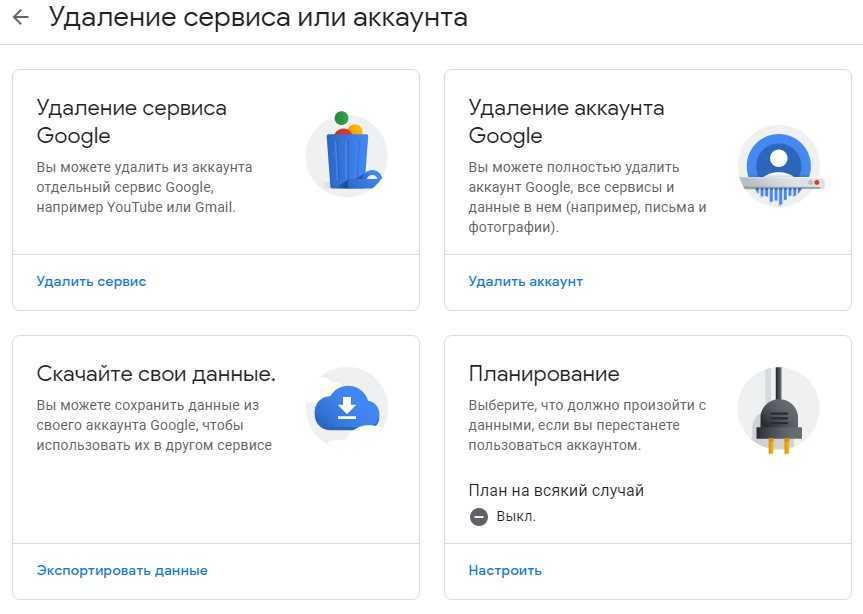
Task: Click the description mentioning YouTube или Gmail
Action: coord(144,187)
